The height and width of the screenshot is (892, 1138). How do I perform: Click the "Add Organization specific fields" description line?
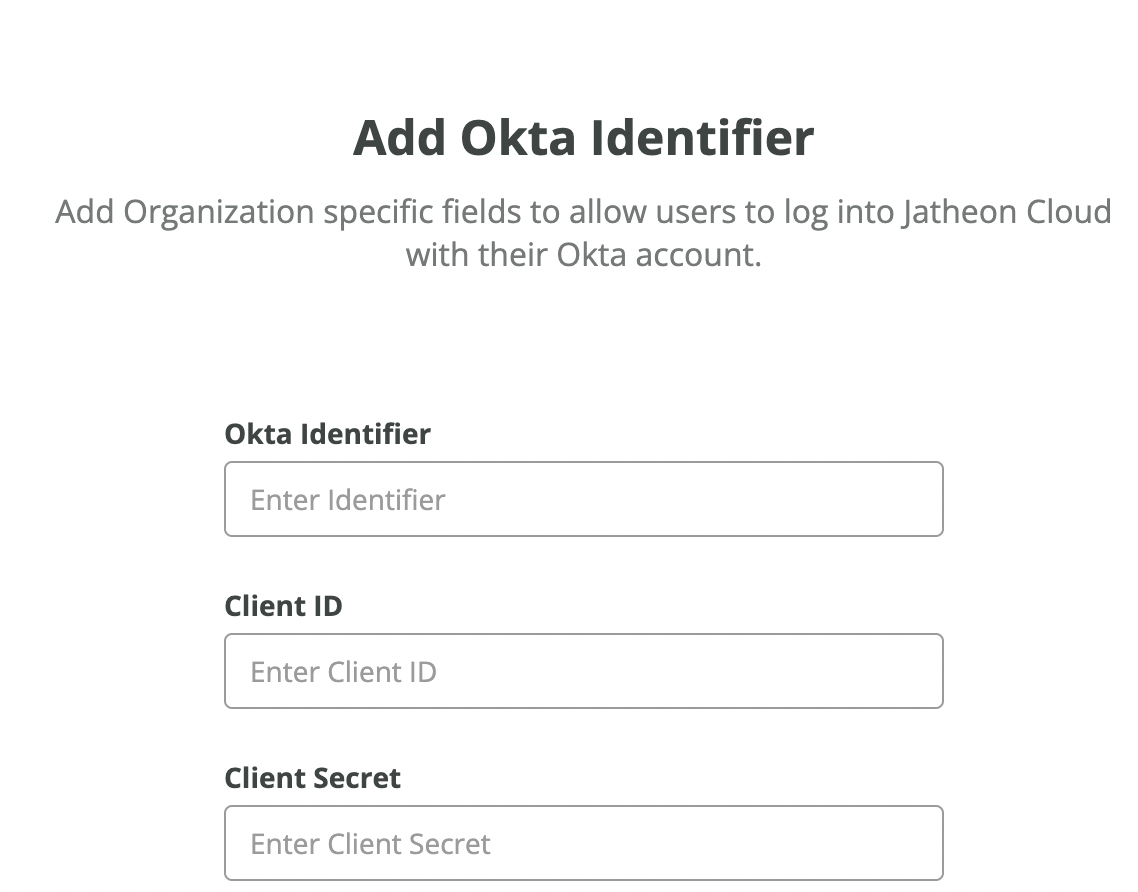(584, 212)
